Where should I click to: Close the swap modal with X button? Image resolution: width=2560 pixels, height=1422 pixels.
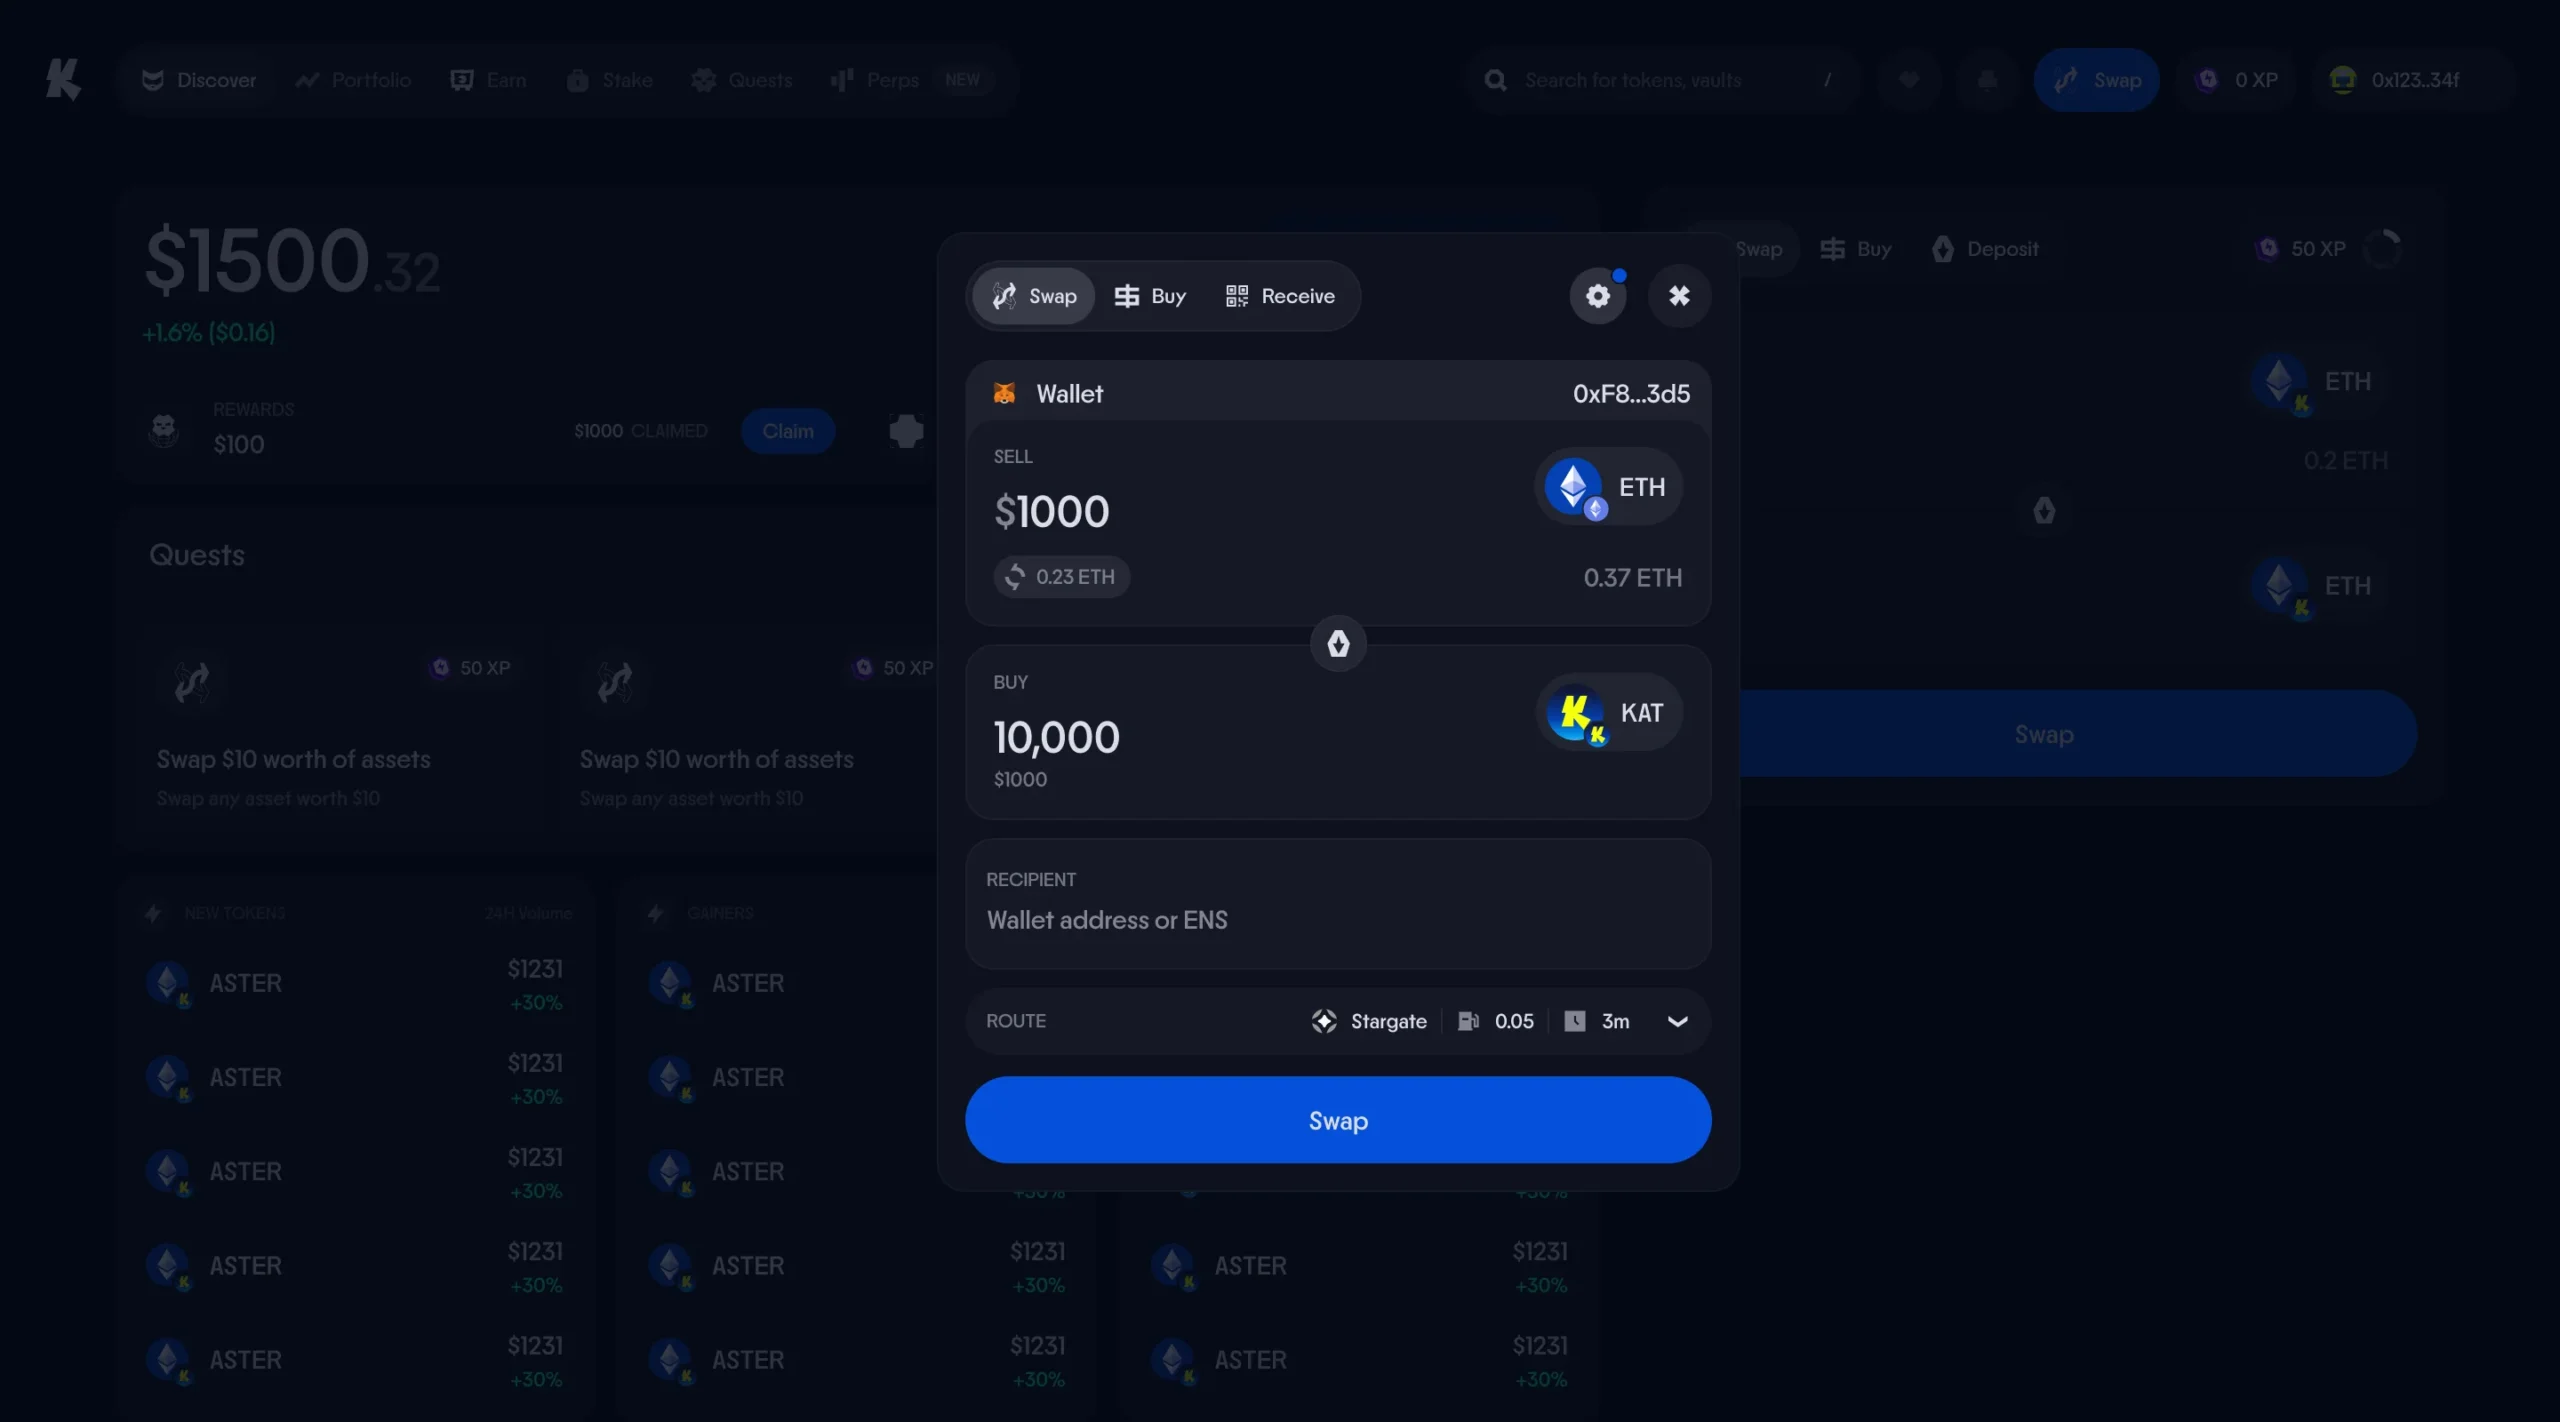coord(1679,296)
